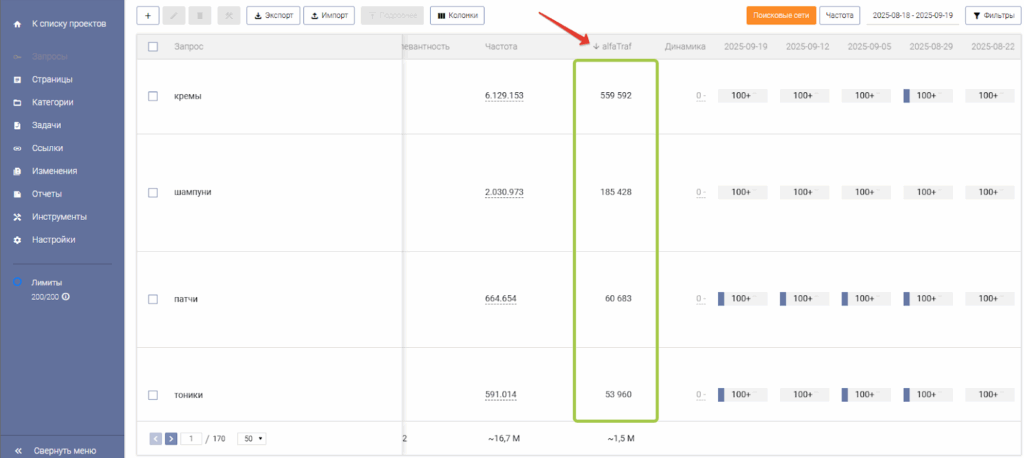The width and height of the screenshot is (1024, 458).
Task: Select the шампуни row checkbox
Action: coord(152,192)
